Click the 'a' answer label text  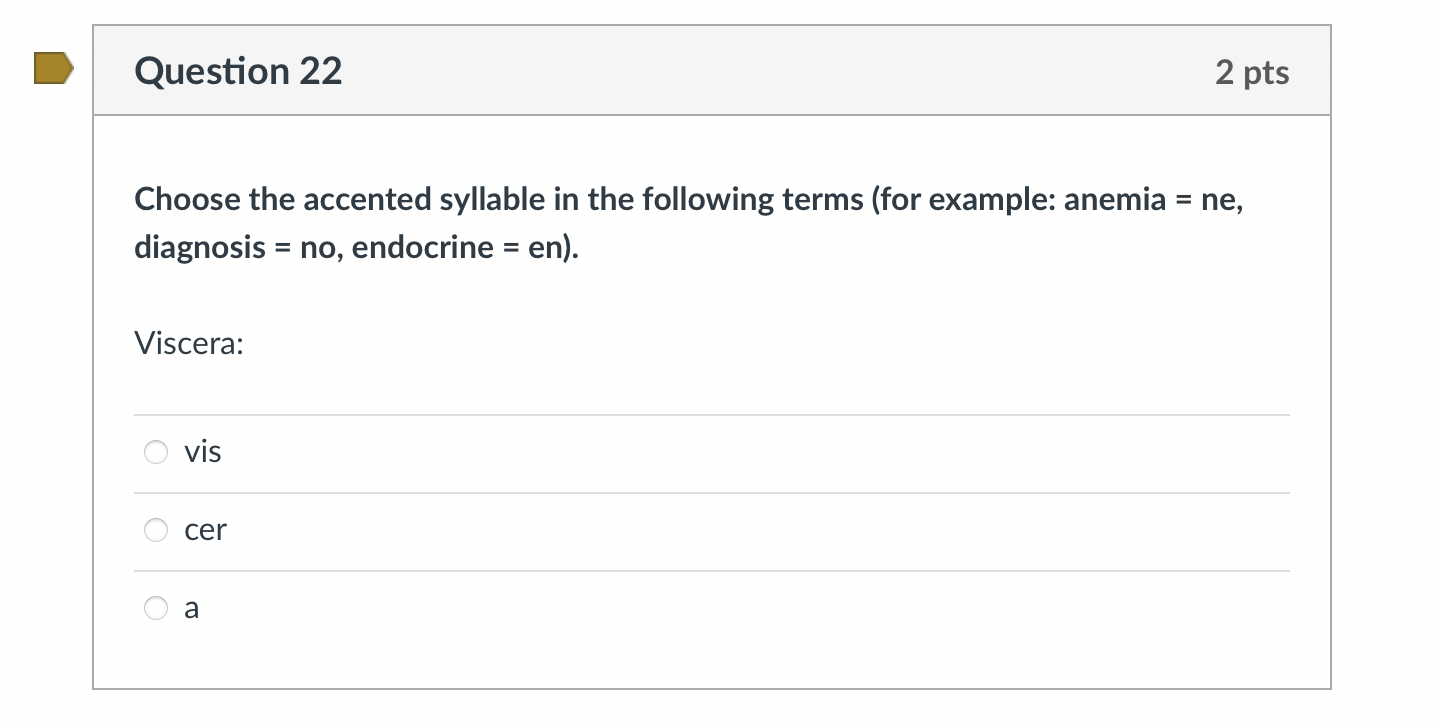tap(192, 608)
